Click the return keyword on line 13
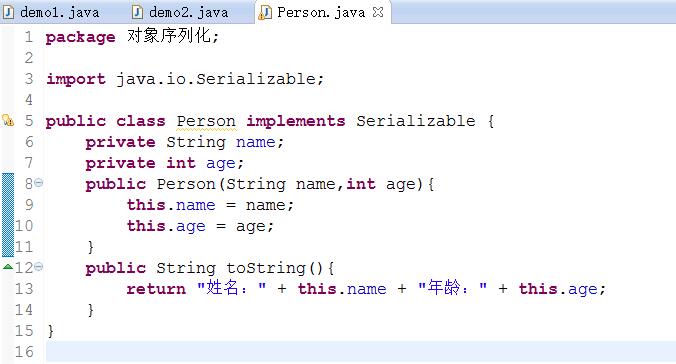Screen dimensions: 676x364 pyautogui.click(x=156, y=289)
